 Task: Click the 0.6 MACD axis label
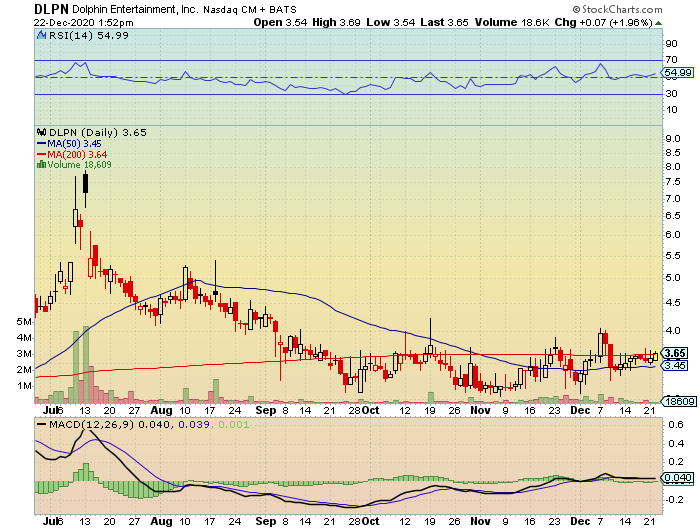[x=676, y=425]
